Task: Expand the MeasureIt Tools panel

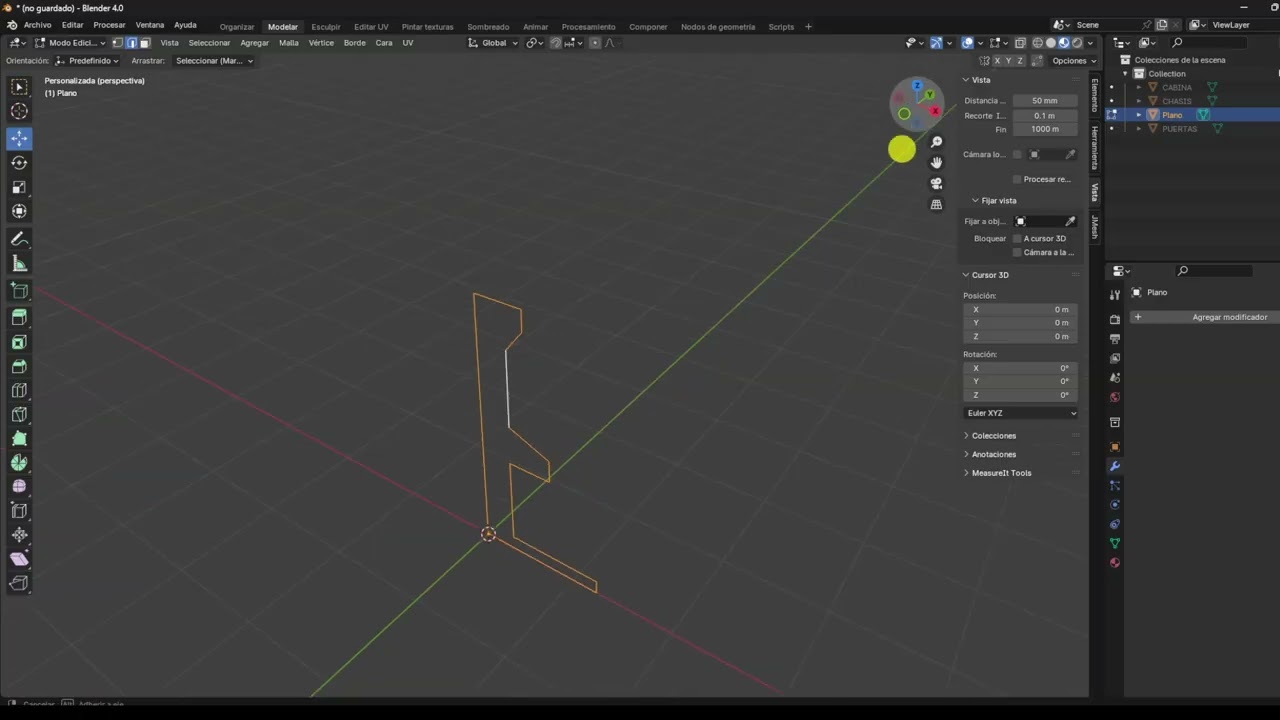Action: (x=1001, y=473)
